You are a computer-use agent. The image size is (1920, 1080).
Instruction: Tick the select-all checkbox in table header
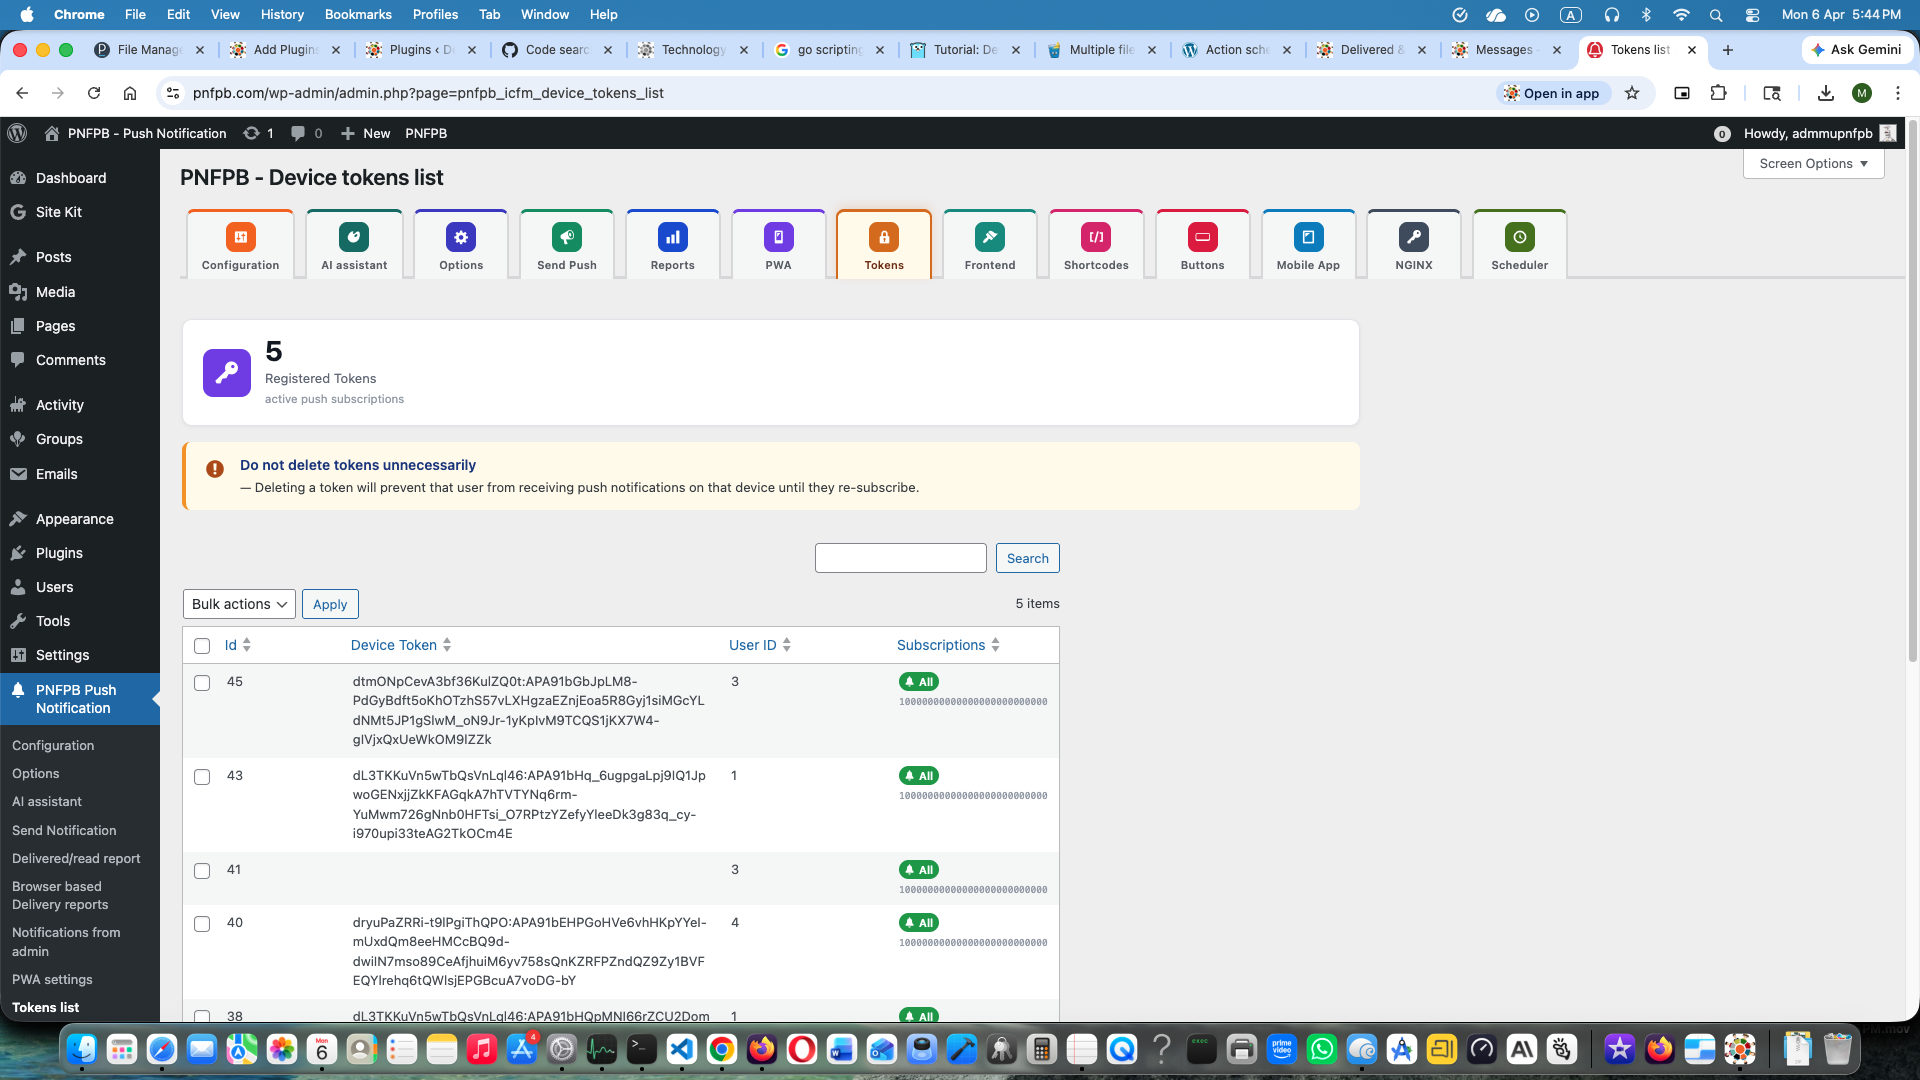pyautogui.click(x=202, y=646)
